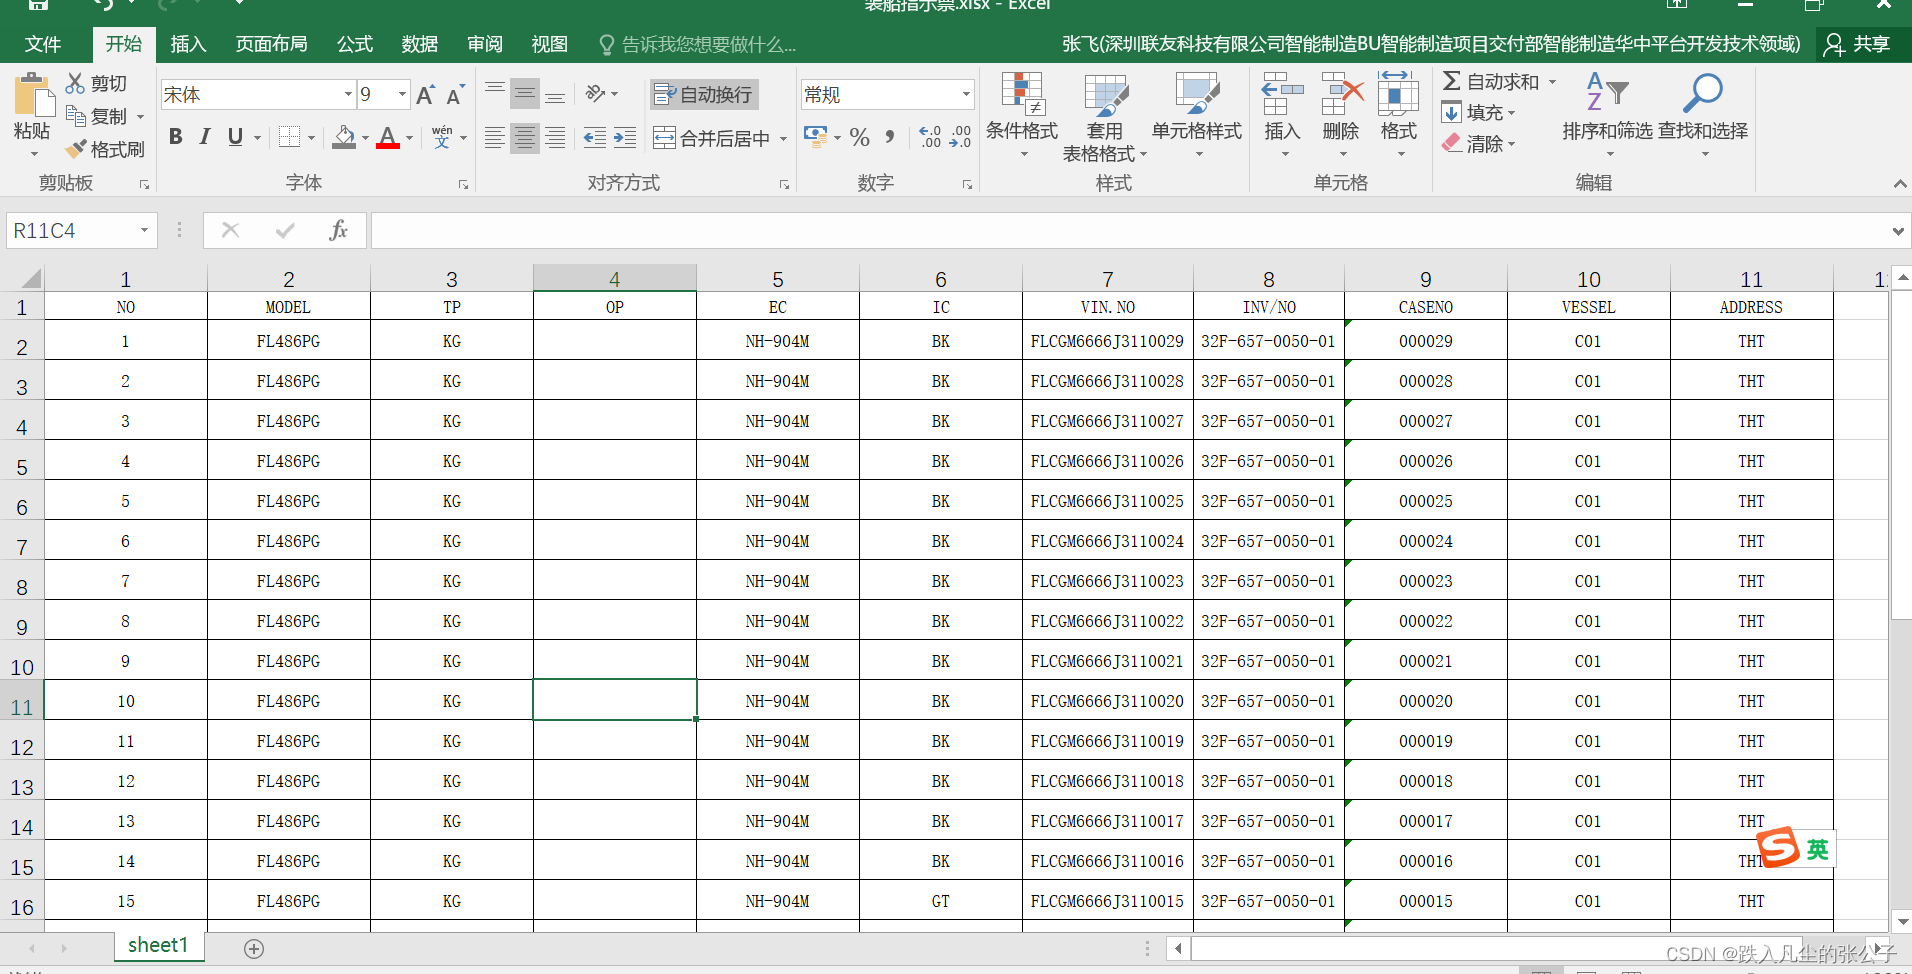The width and height of the screenshot is (1912, 974).
Task: Expand Merge and Center options arrow
Action: (783, 138)
